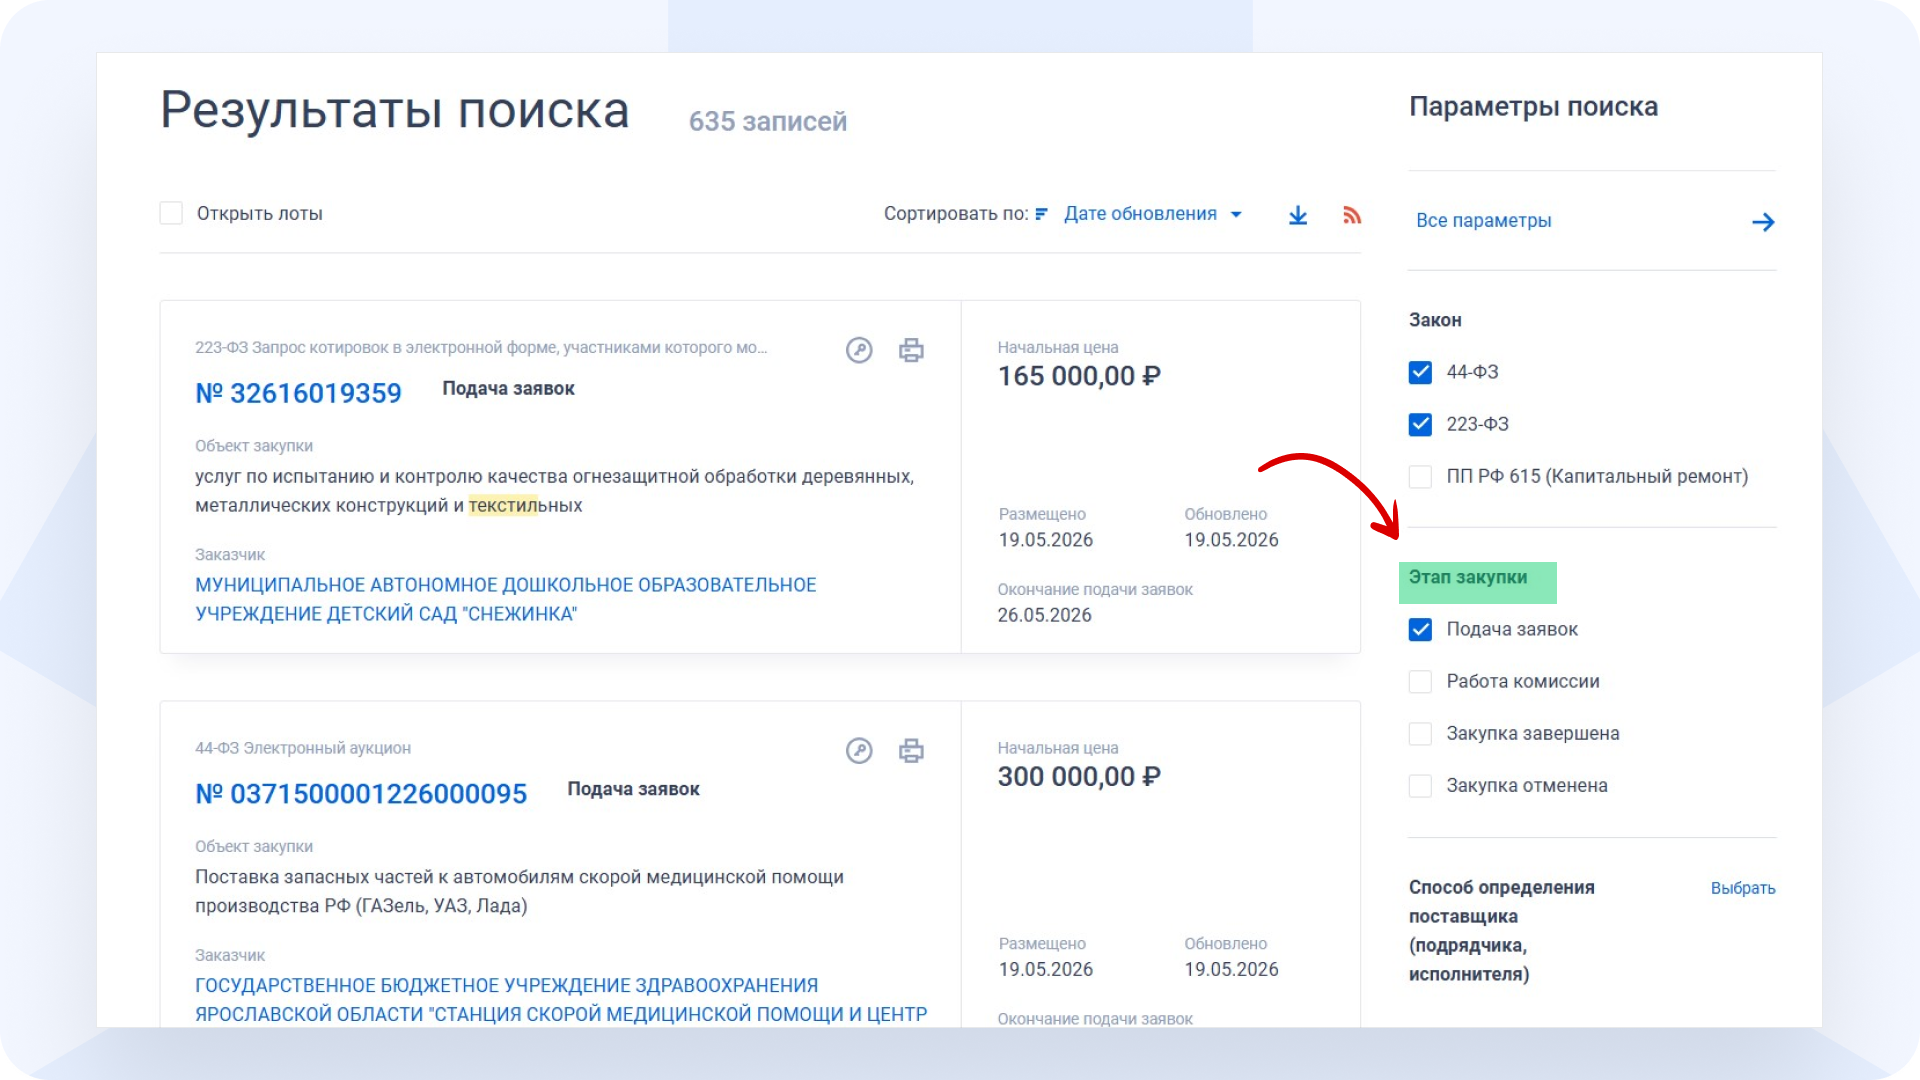This screenshot has width=1920, height=1080.
Task: Click the Параметры поиска heading
Action: tap(1533, 107)
